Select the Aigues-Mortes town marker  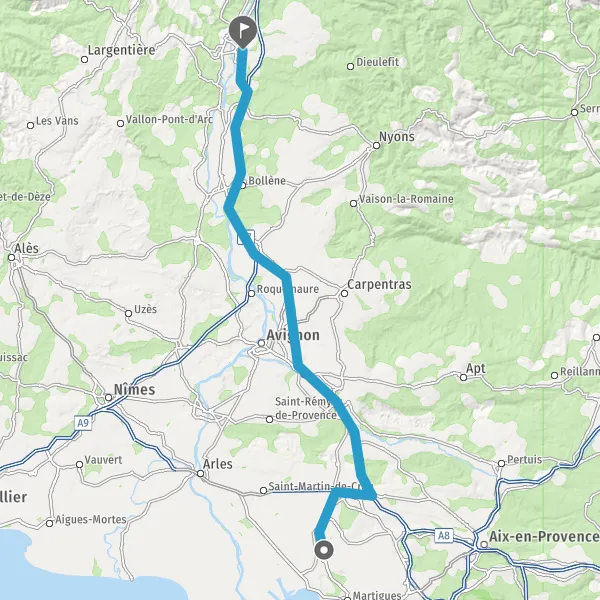coord(49,523)
